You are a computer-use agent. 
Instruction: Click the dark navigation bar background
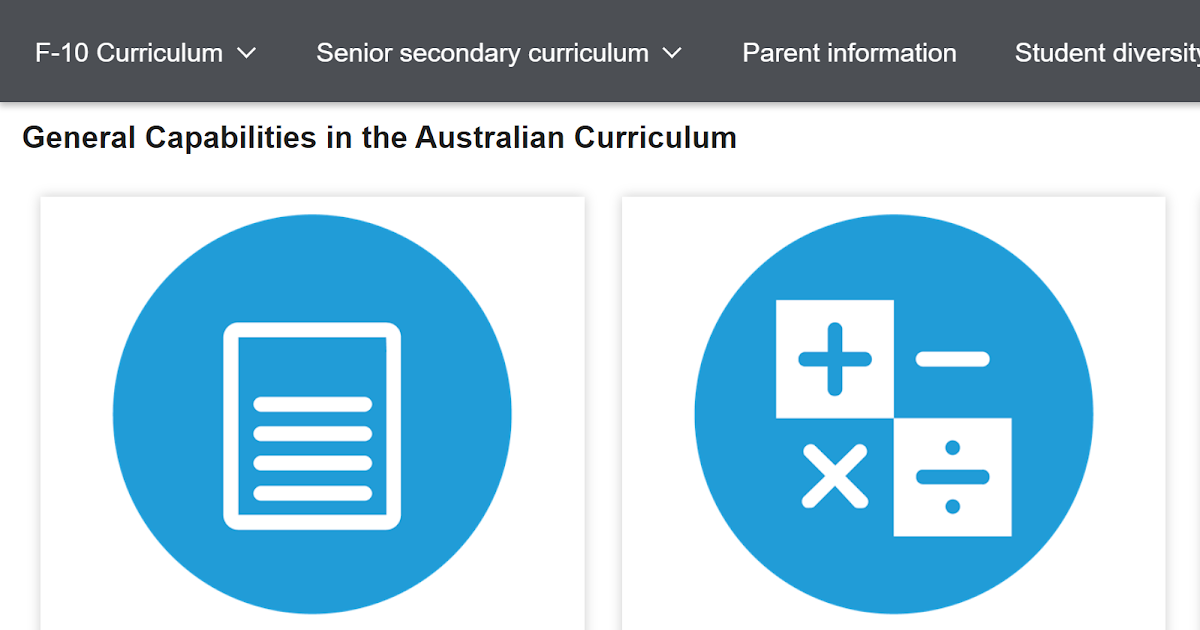tap(600, 15)
